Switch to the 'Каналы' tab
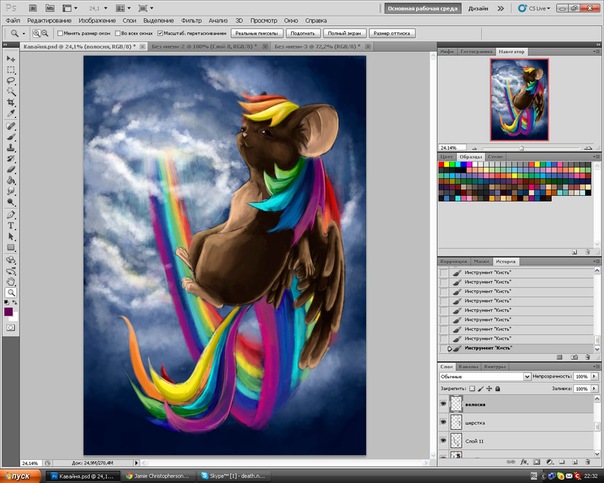 468,367
